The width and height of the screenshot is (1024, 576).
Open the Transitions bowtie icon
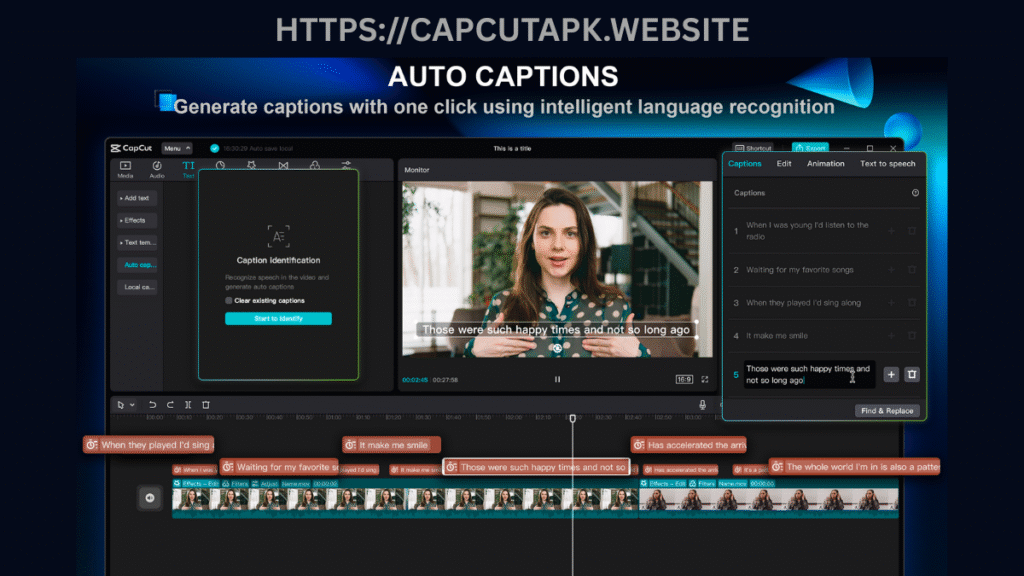pyautogui.click(x=283, y=166)
